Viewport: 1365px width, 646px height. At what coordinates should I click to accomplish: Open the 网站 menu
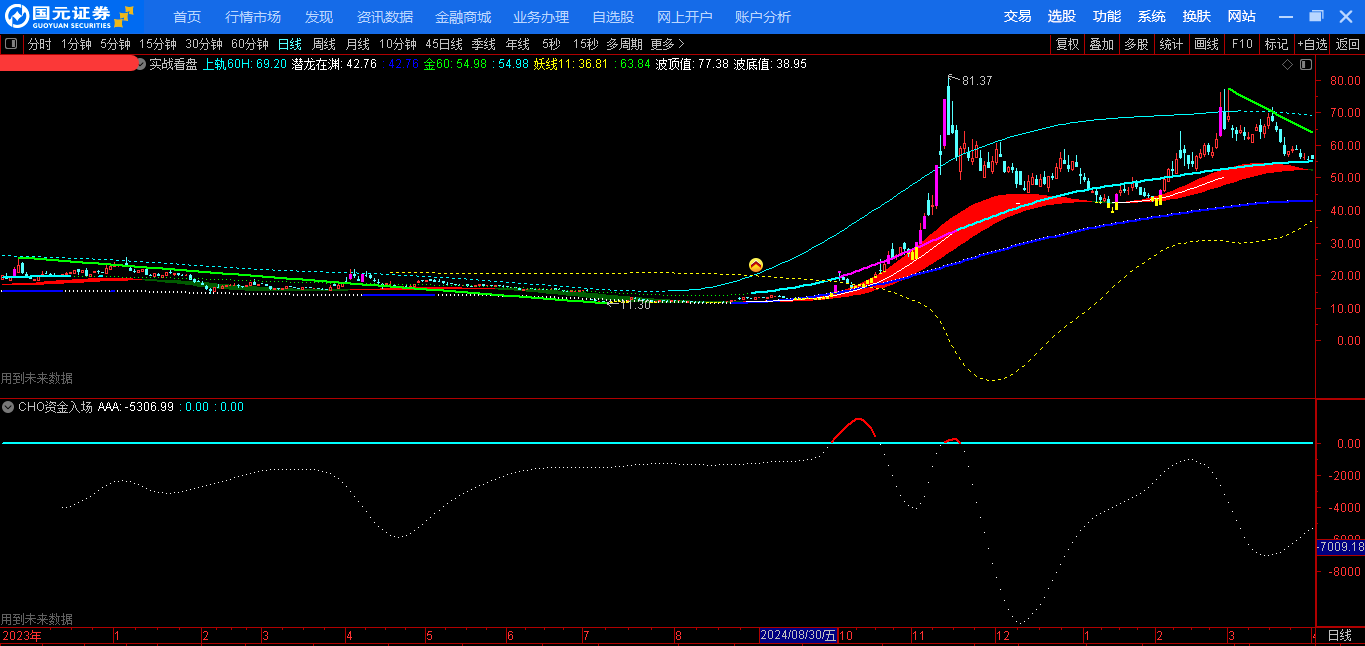click(x=1242, y=16)
